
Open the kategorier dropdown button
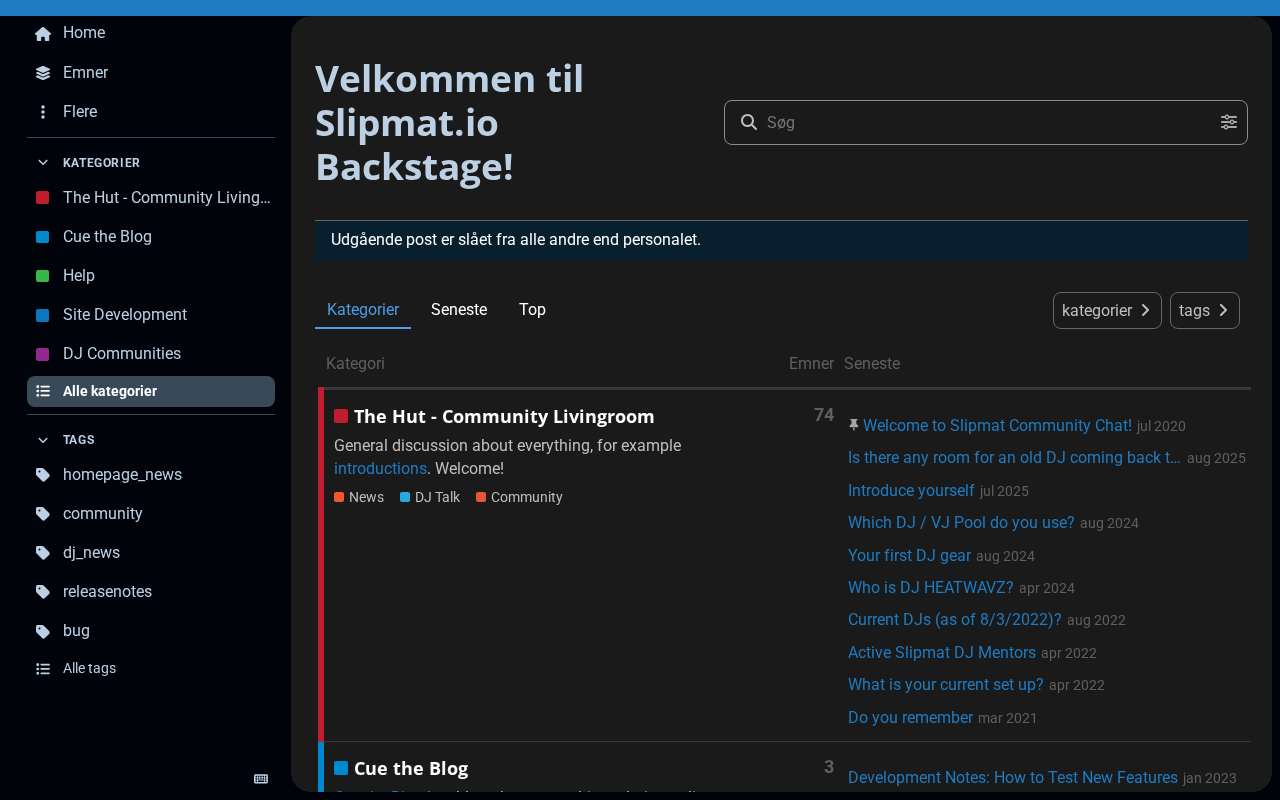(x=1107, y=311)
